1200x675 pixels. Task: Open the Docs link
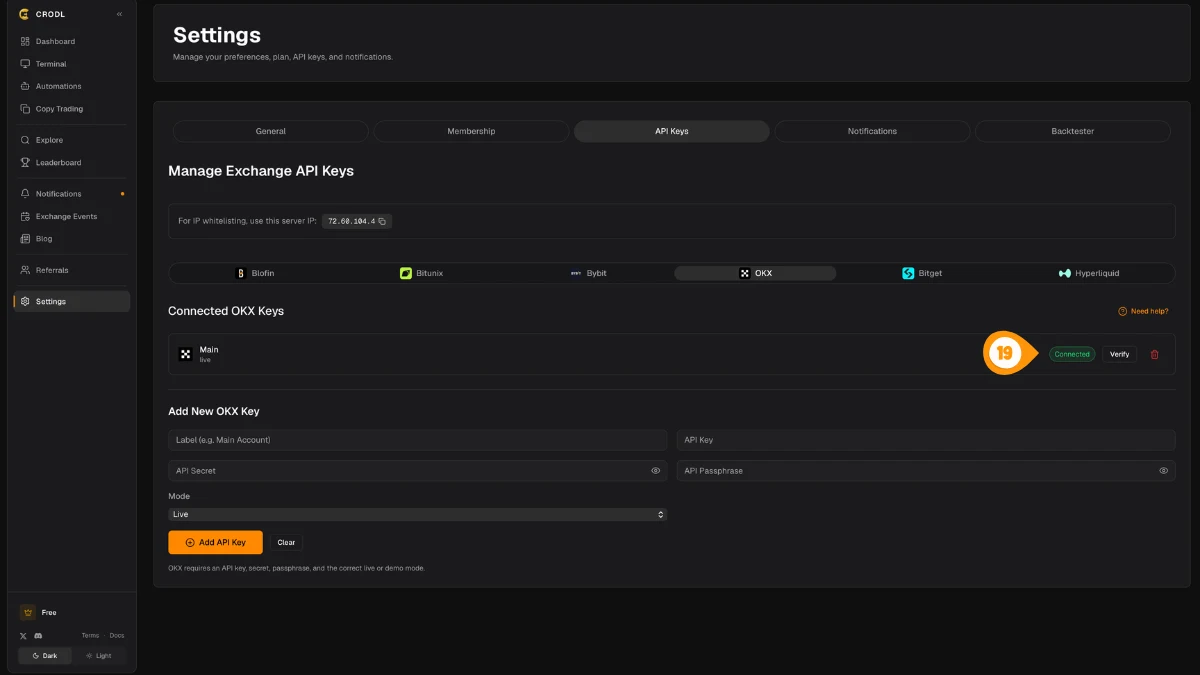(x=117, y=636)
